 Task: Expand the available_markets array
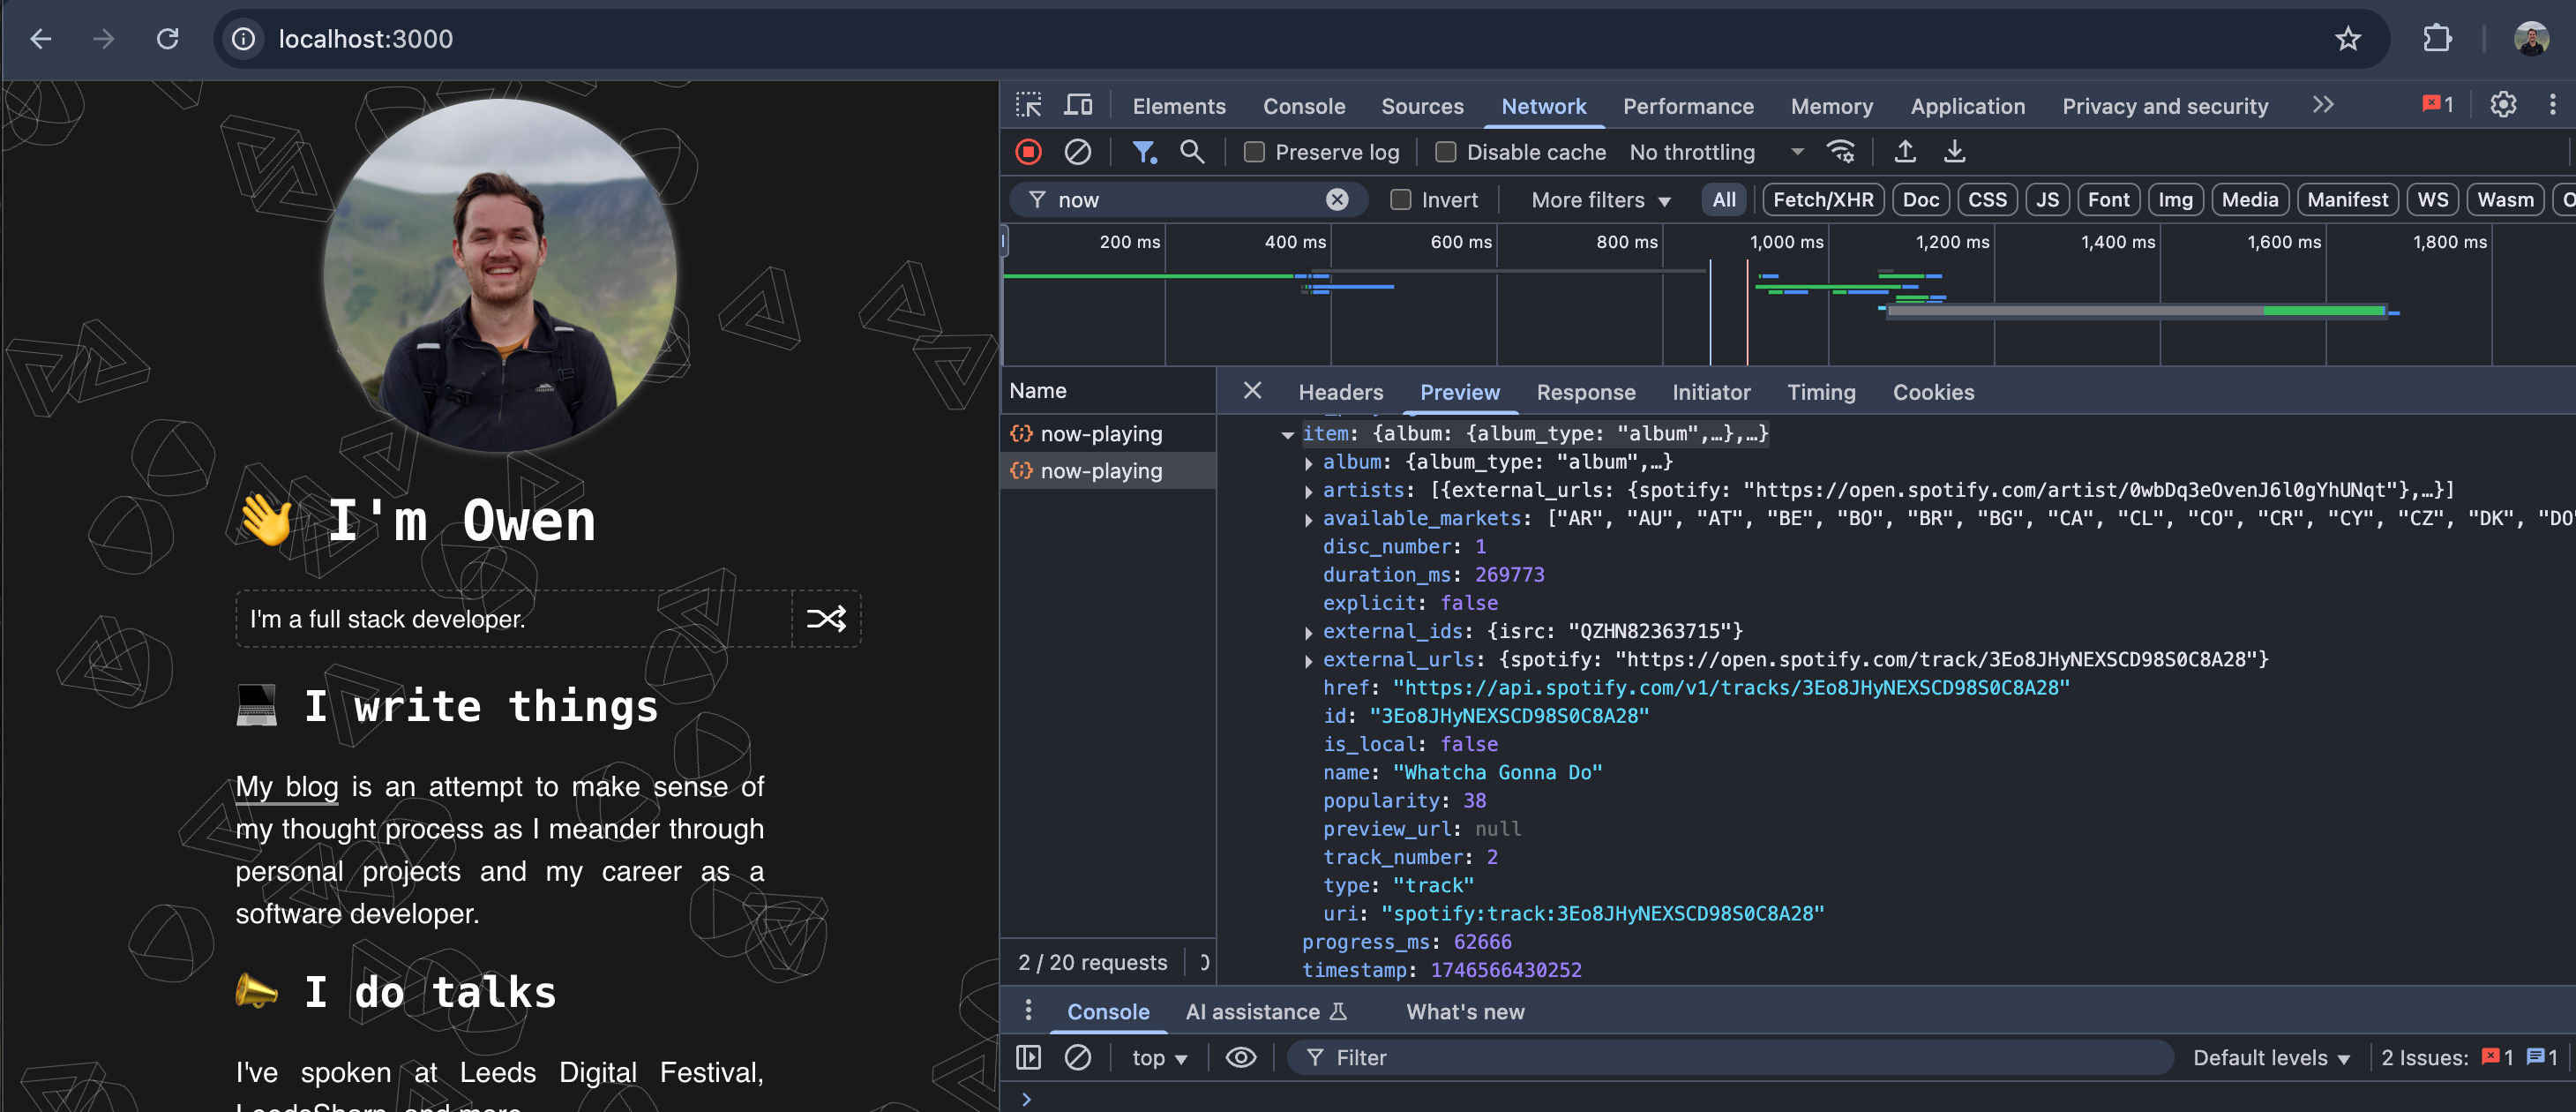(x=1308, y=519)
